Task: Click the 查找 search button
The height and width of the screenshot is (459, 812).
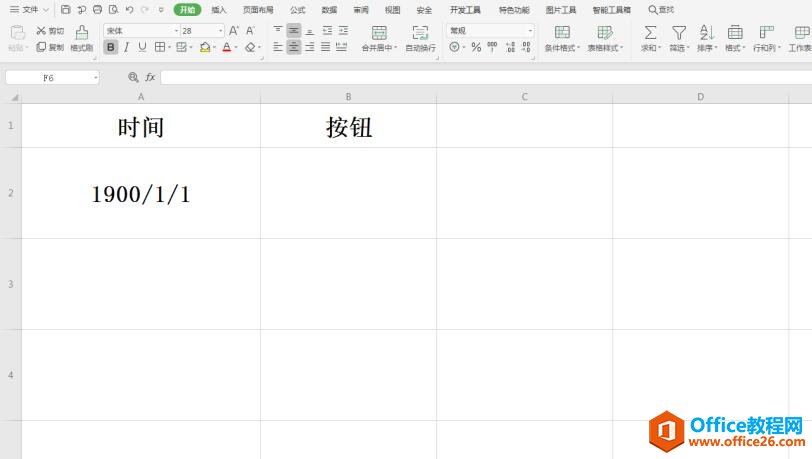Action: click(x=661, y=9)
